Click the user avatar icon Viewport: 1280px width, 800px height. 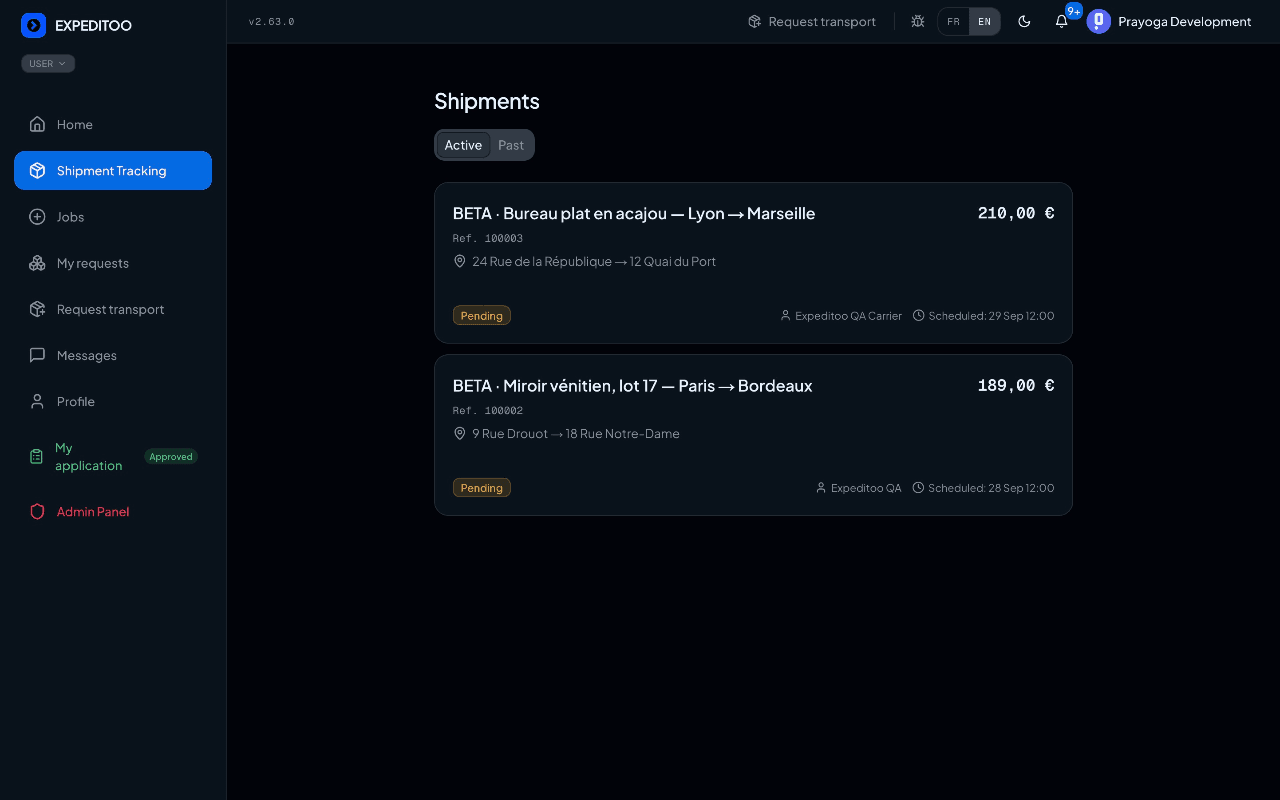tap(1099, 21)
